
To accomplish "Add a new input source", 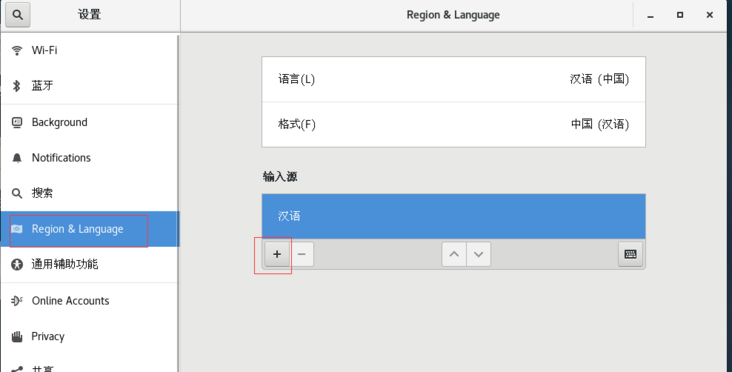I will click(x=277, y=254).
